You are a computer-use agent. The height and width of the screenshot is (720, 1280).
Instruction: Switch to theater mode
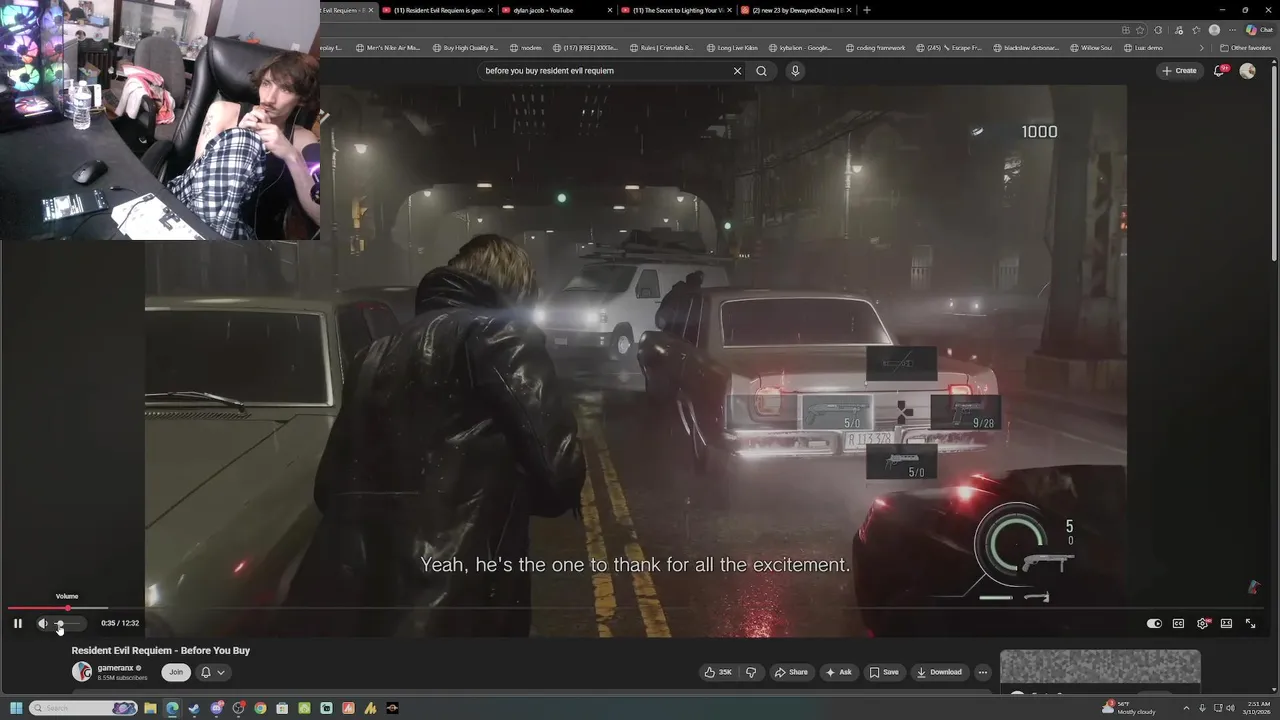[1226, 623]
